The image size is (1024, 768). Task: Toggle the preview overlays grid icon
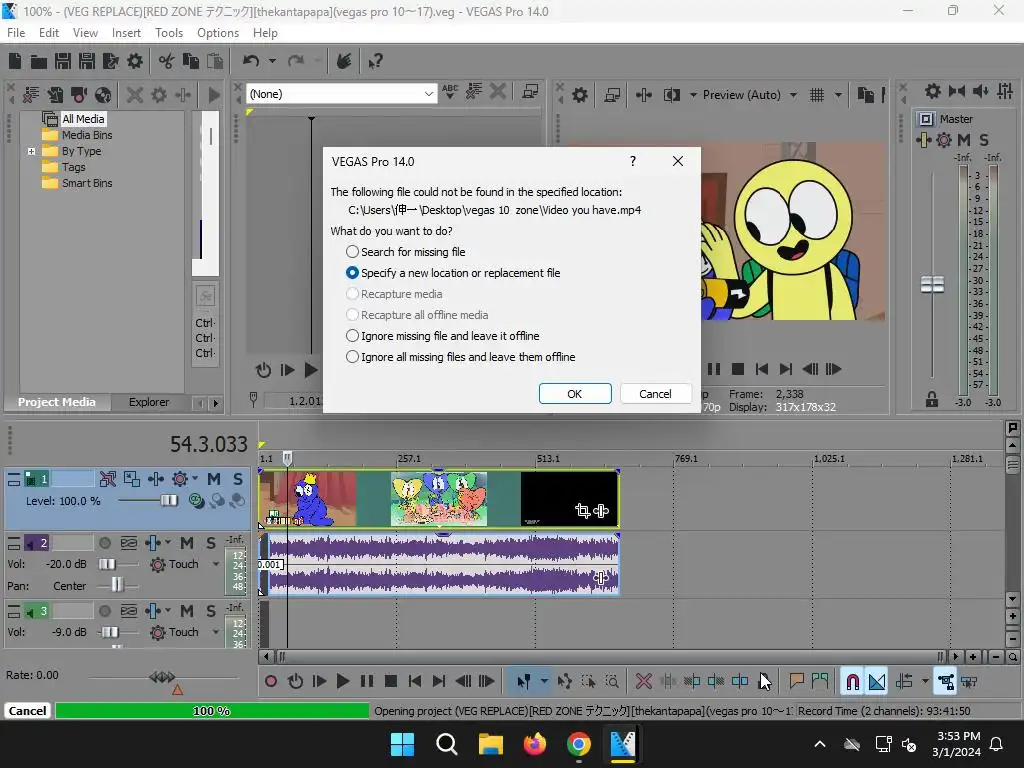pyautogui.click(x=817, y=95)
